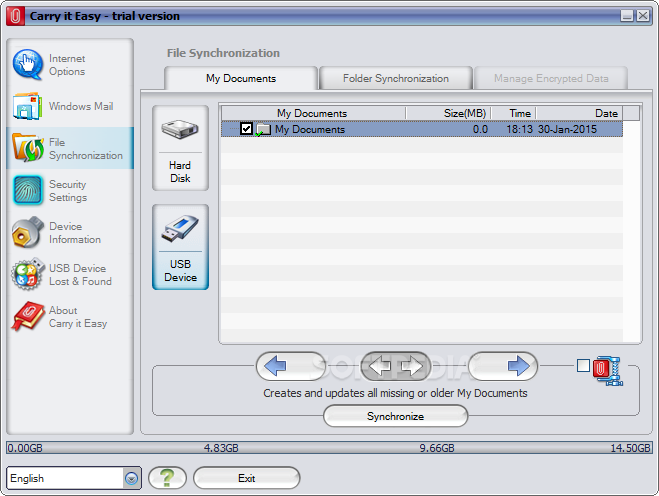Click the compression zip icon
The width and height of the screenshot is (659, 496).
point(608,370)
